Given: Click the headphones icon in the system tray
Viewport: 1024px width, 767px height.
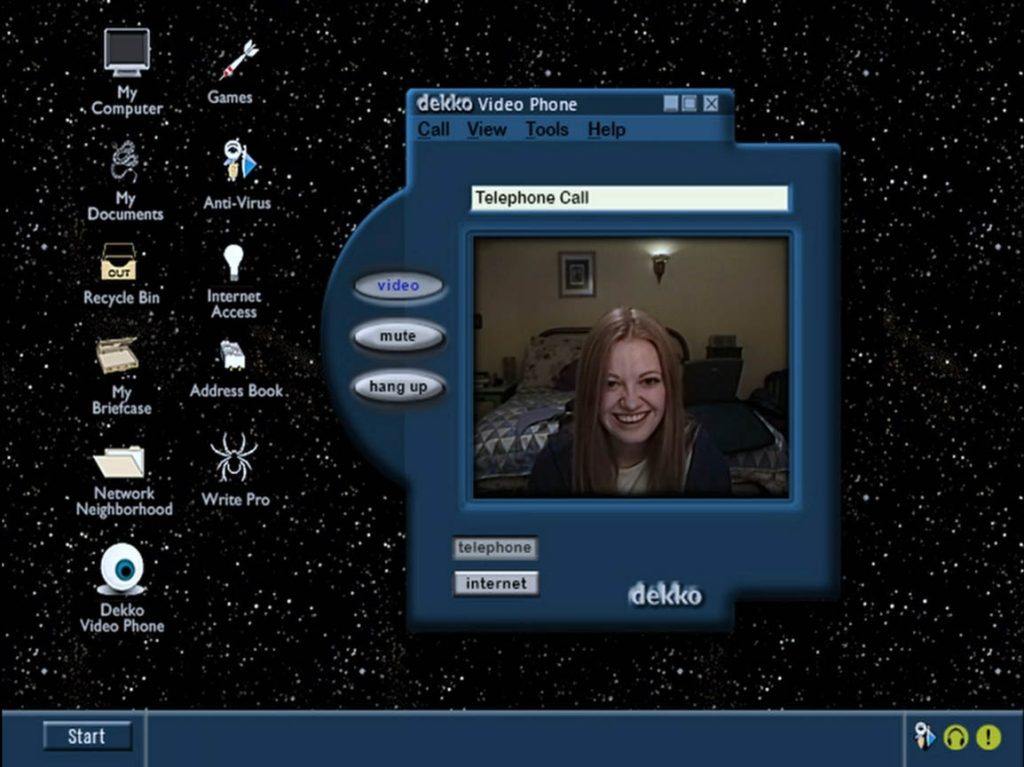Looking at the screenshot, I should (x=957, y=735).
